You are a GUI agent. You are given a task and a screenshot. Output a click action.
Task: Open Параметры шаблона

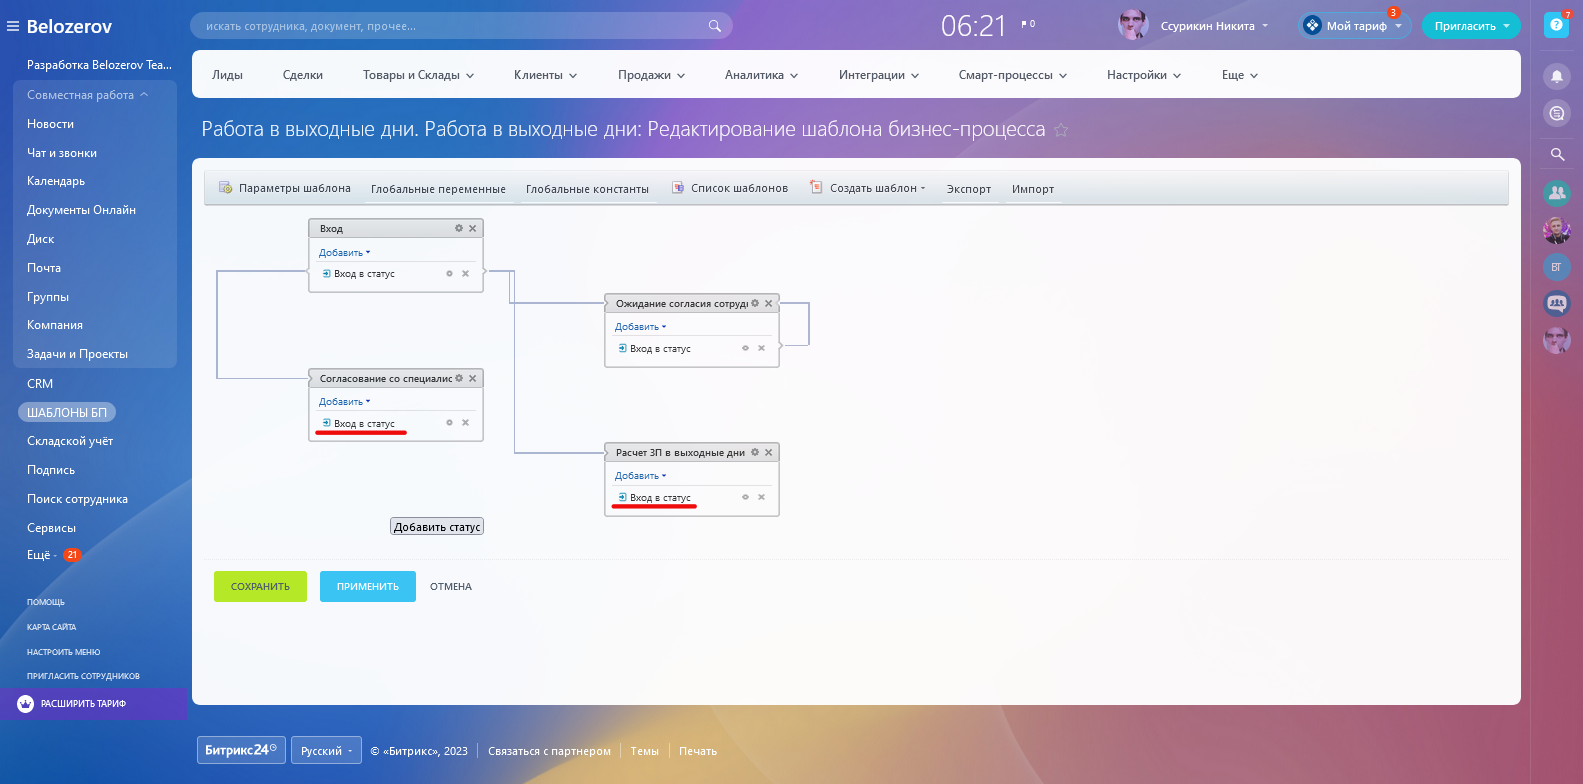point(285,188)
